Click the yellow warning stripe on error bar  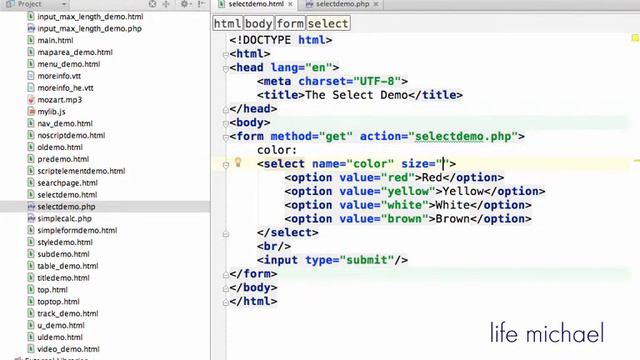[637, 161]
